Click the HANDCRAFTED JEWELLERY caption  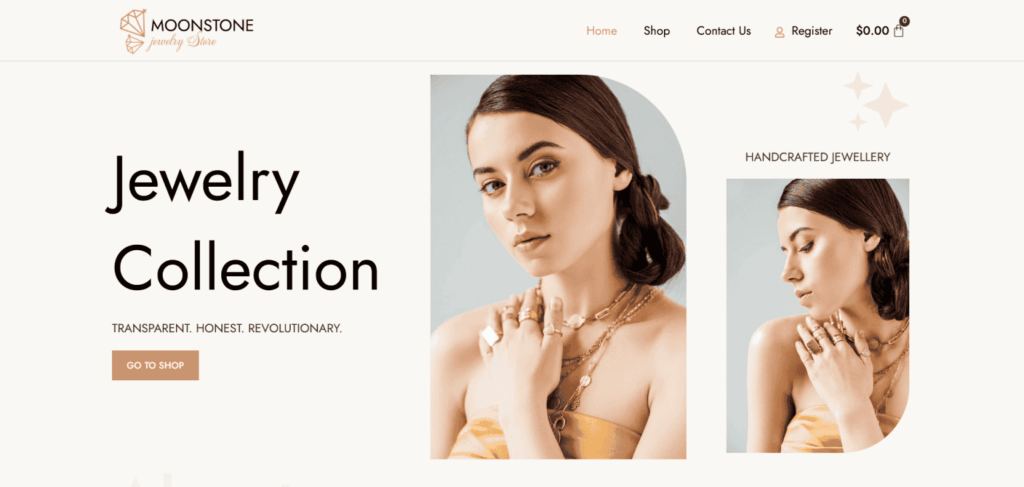tap(818, 157)
